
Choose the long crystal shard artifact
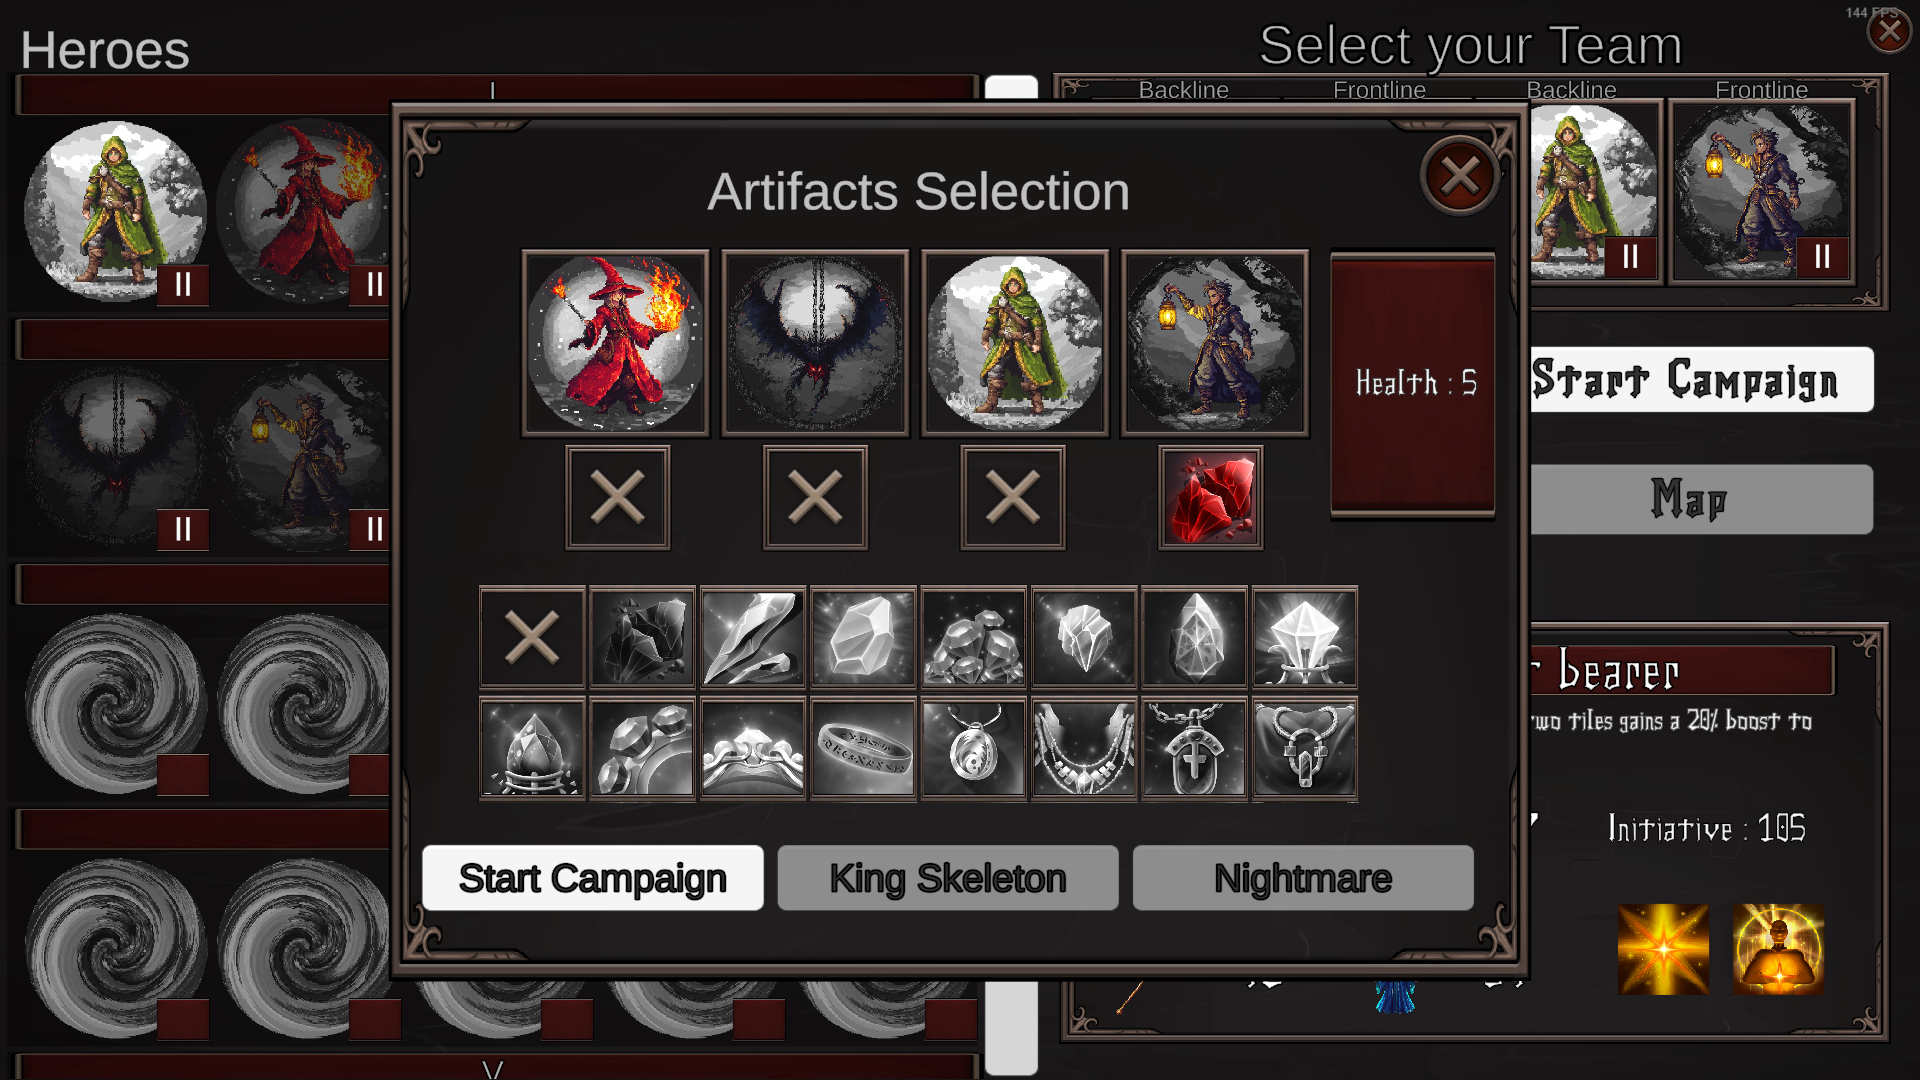tap(753, 637)
